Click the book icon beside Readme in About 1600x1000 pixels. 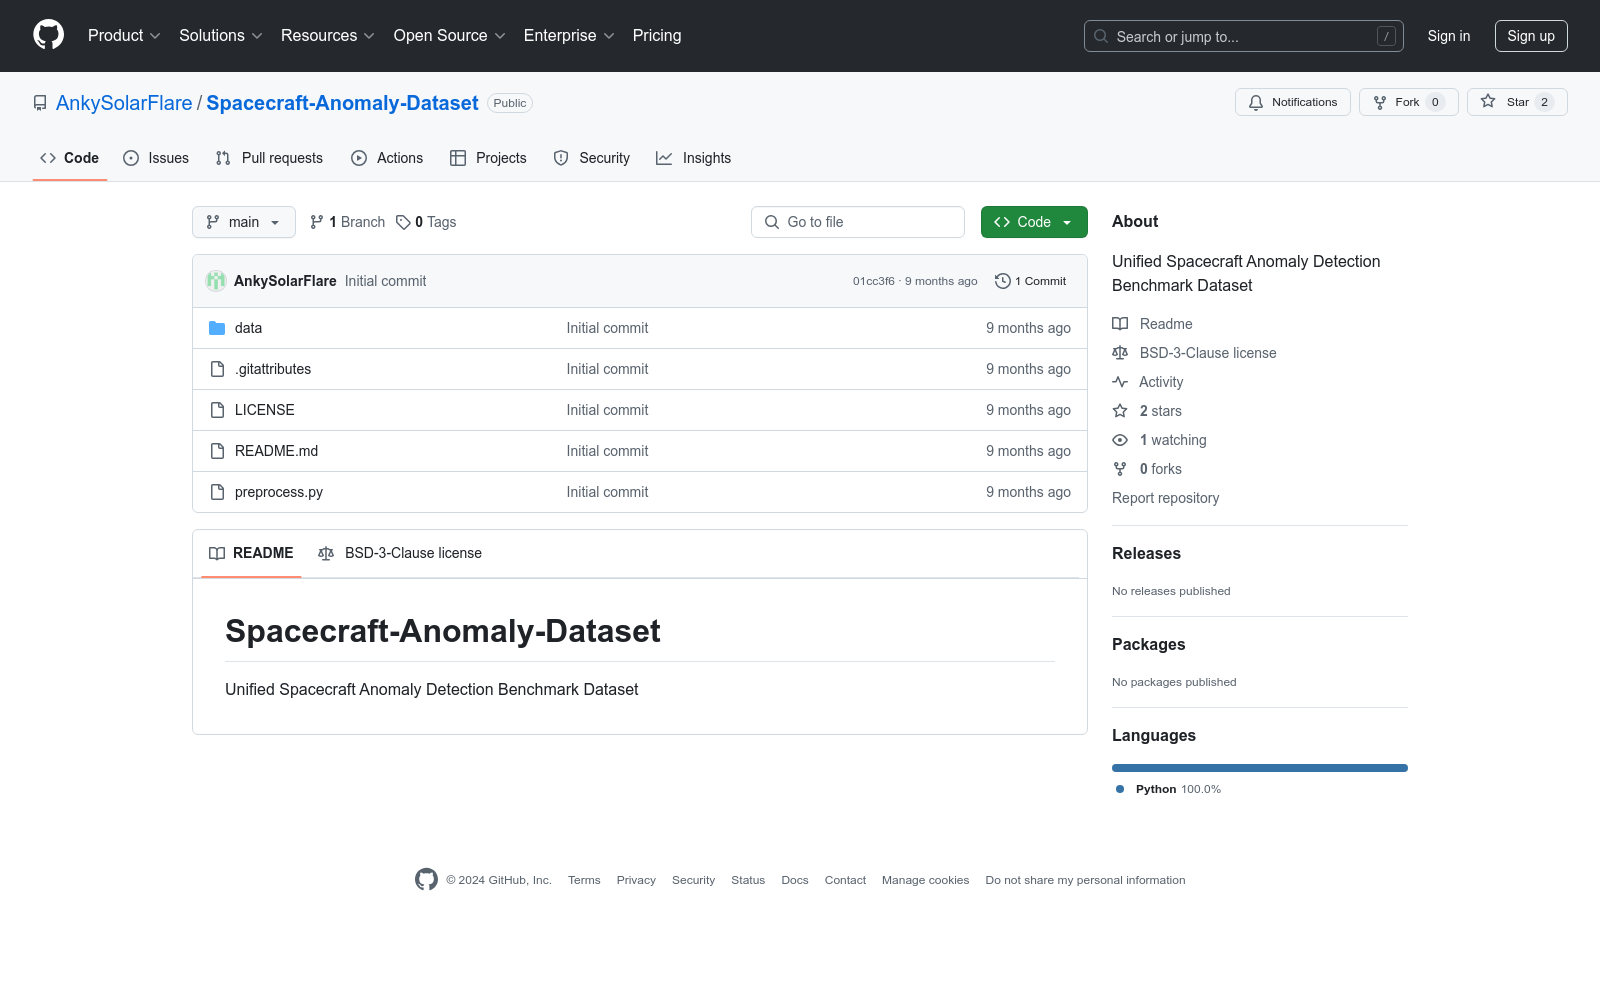(1120, 324)
